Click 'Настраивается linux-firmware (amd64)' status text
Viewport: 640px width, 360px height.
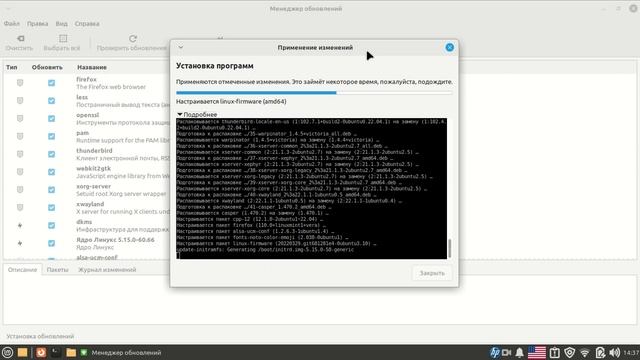(x=231, y=101)
